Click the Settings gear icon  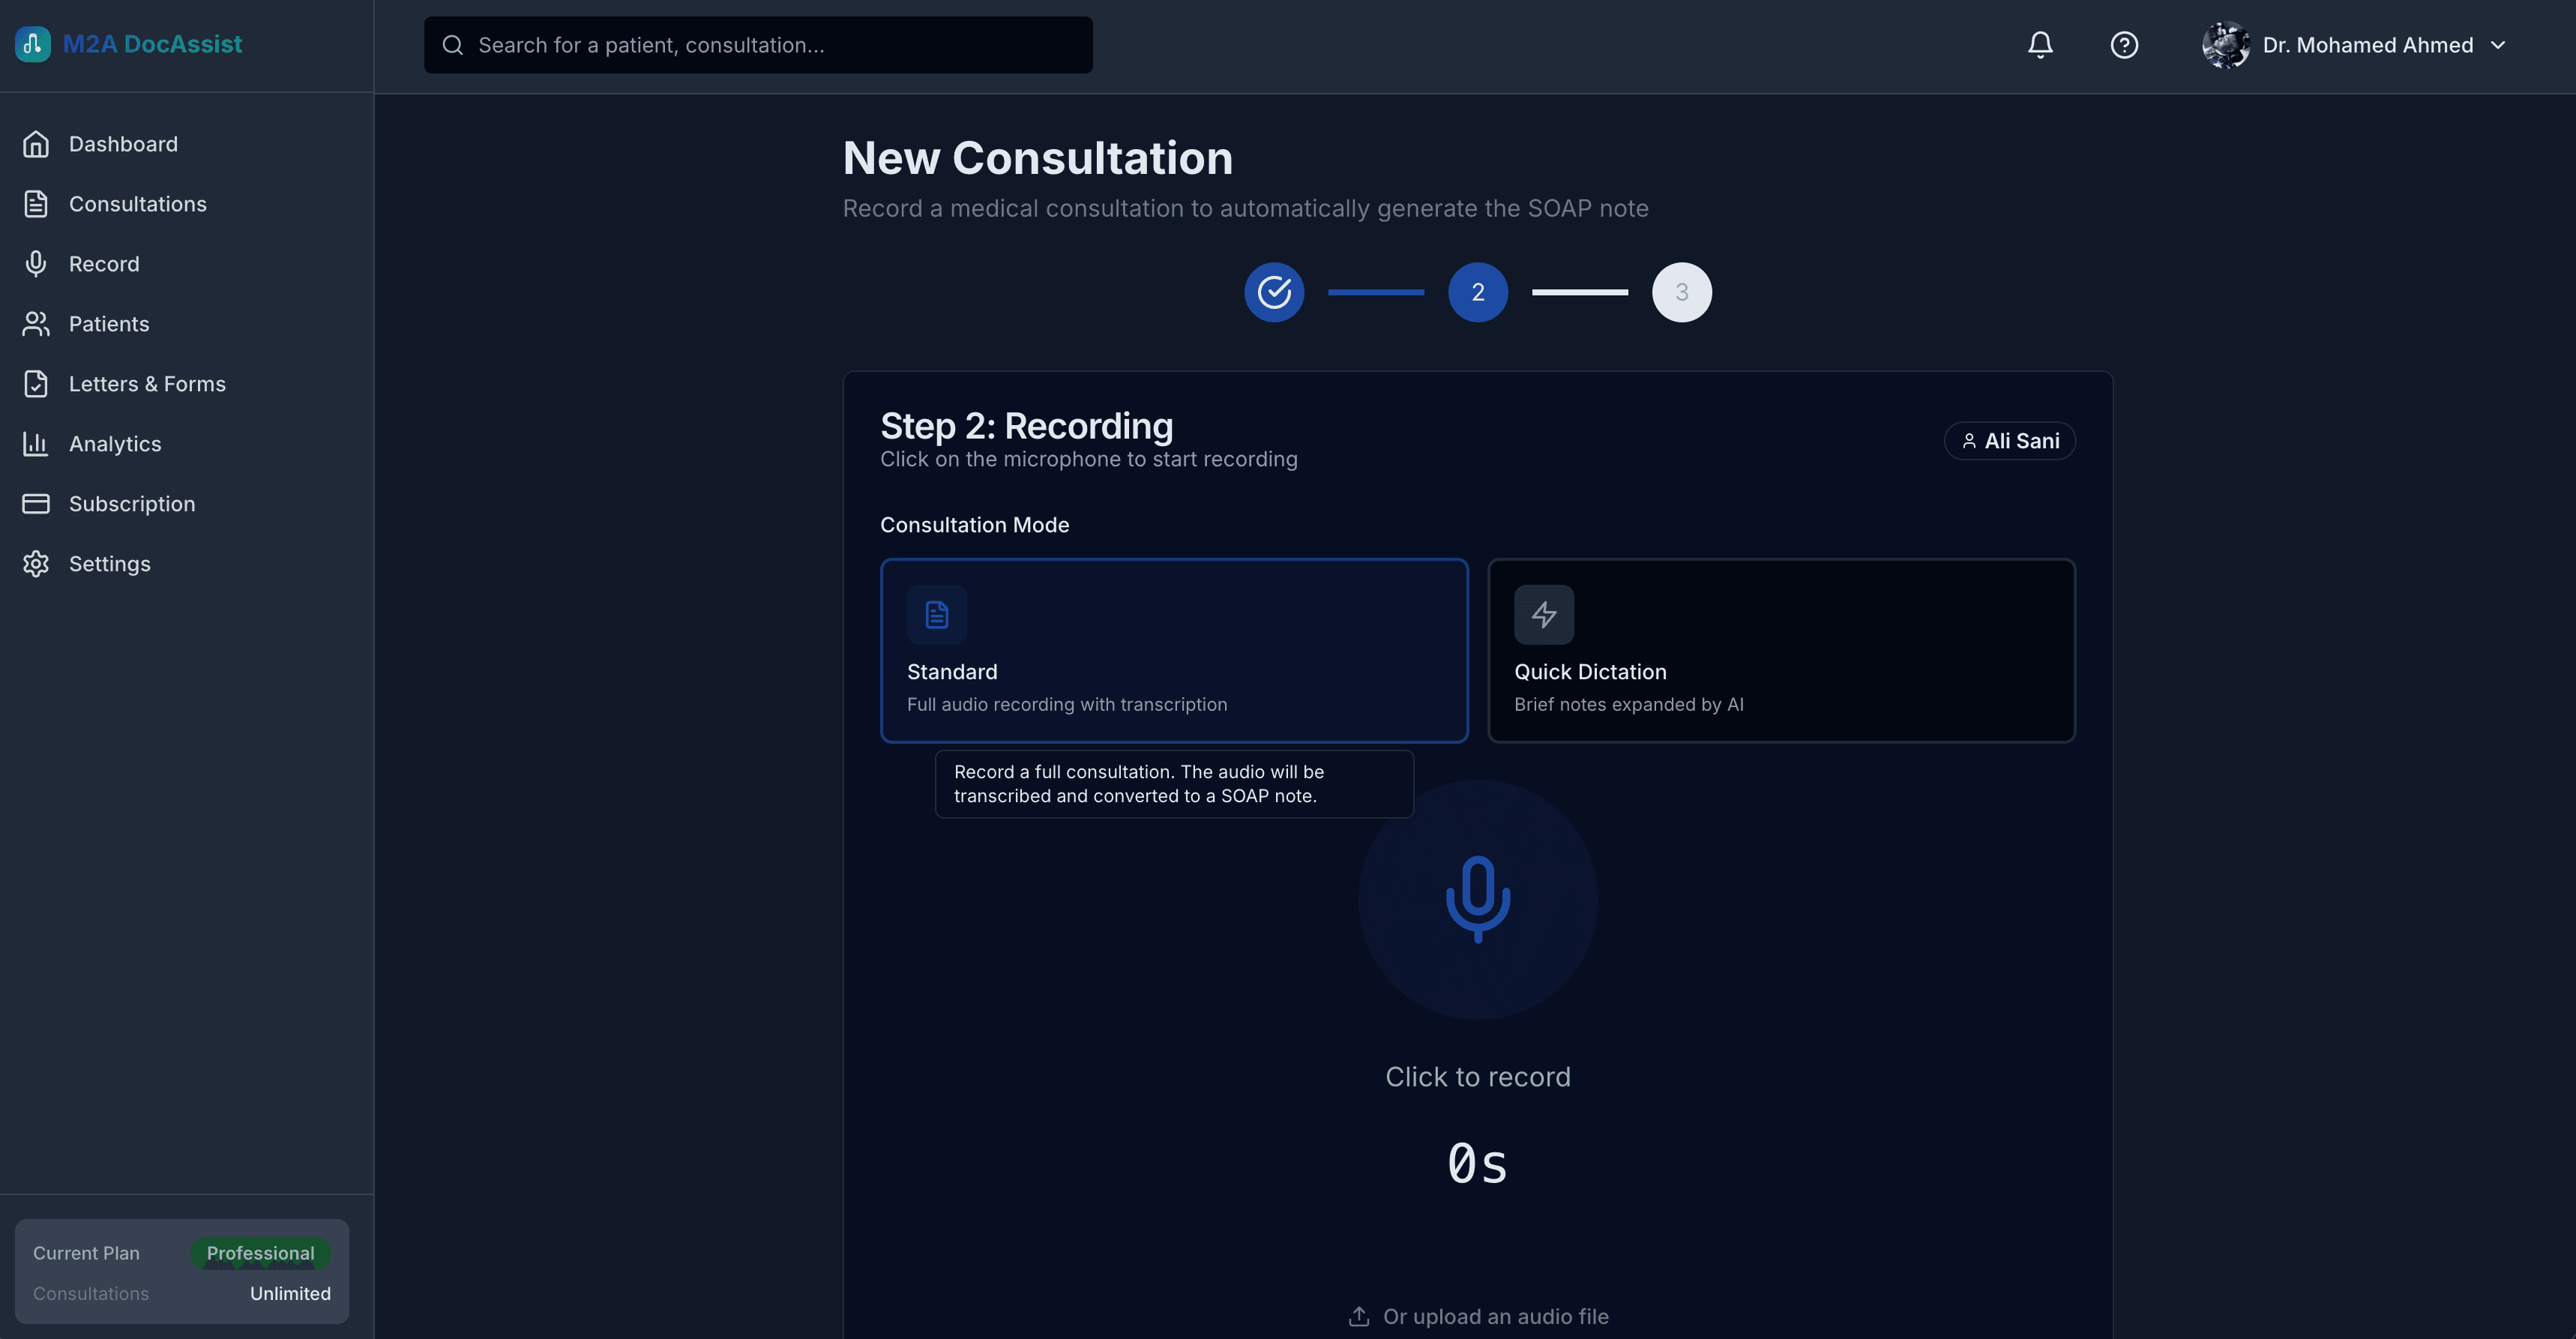coord(36,564)
